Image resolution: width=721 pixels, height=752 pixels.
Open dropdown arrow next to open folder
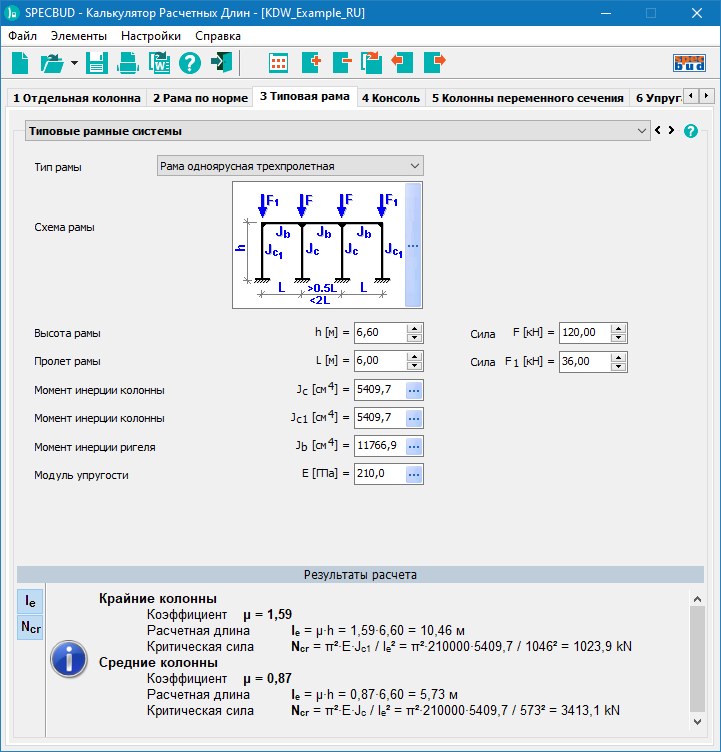coord(74,63)
